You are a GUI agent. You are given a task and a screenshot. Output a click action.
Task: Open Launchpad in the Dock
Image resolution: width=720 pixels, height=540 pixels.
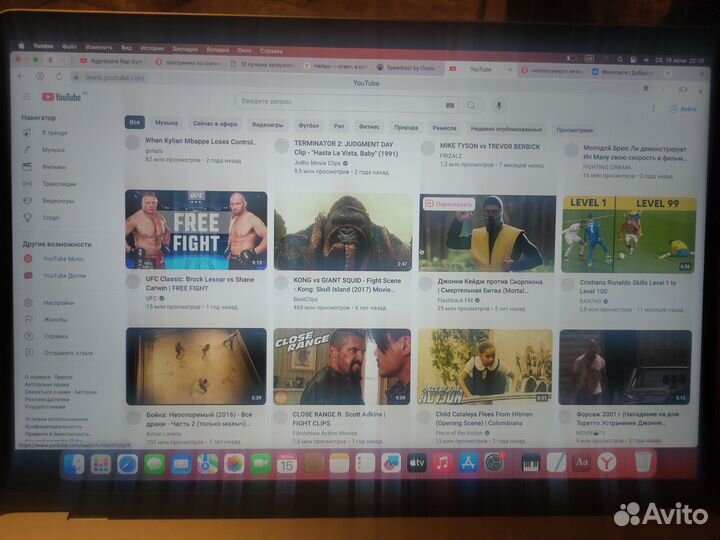pyautogui.click(x=101, y=464)
